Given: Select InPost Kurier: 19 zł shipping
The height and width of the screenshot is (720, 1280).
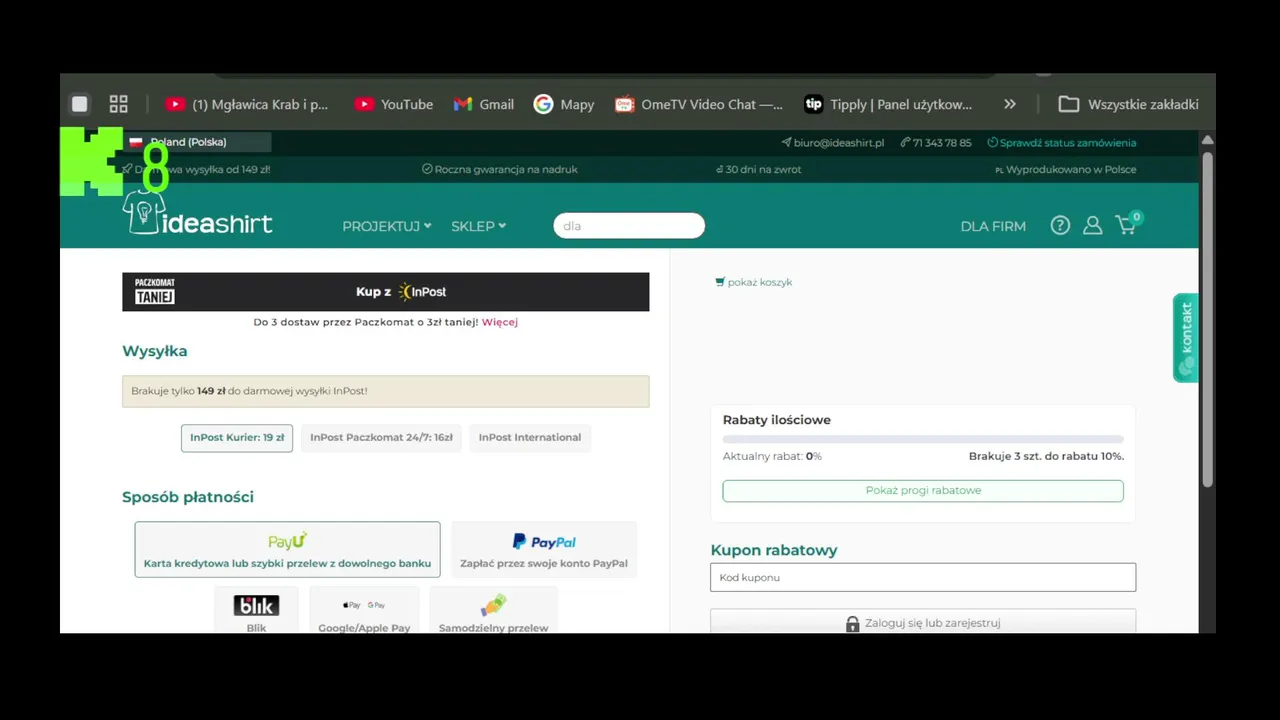Looking at the screenshot, I should 237,437.
